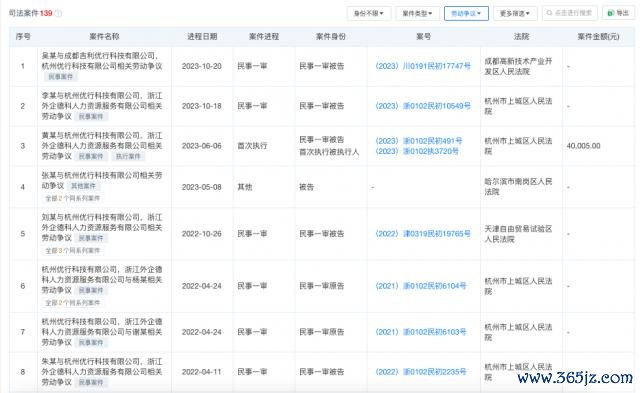Open the 李某与杭州优行科技 case title
Viewport: 640px width, 393px height.
tap(102, 106)
